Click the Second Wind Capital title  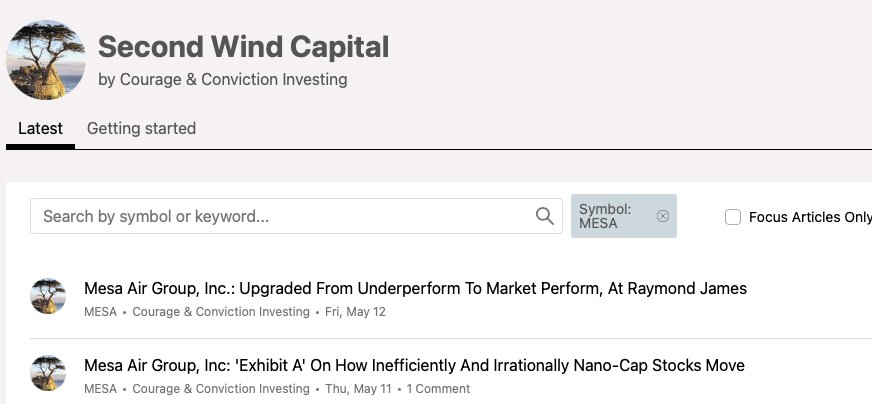coord(243,46)
